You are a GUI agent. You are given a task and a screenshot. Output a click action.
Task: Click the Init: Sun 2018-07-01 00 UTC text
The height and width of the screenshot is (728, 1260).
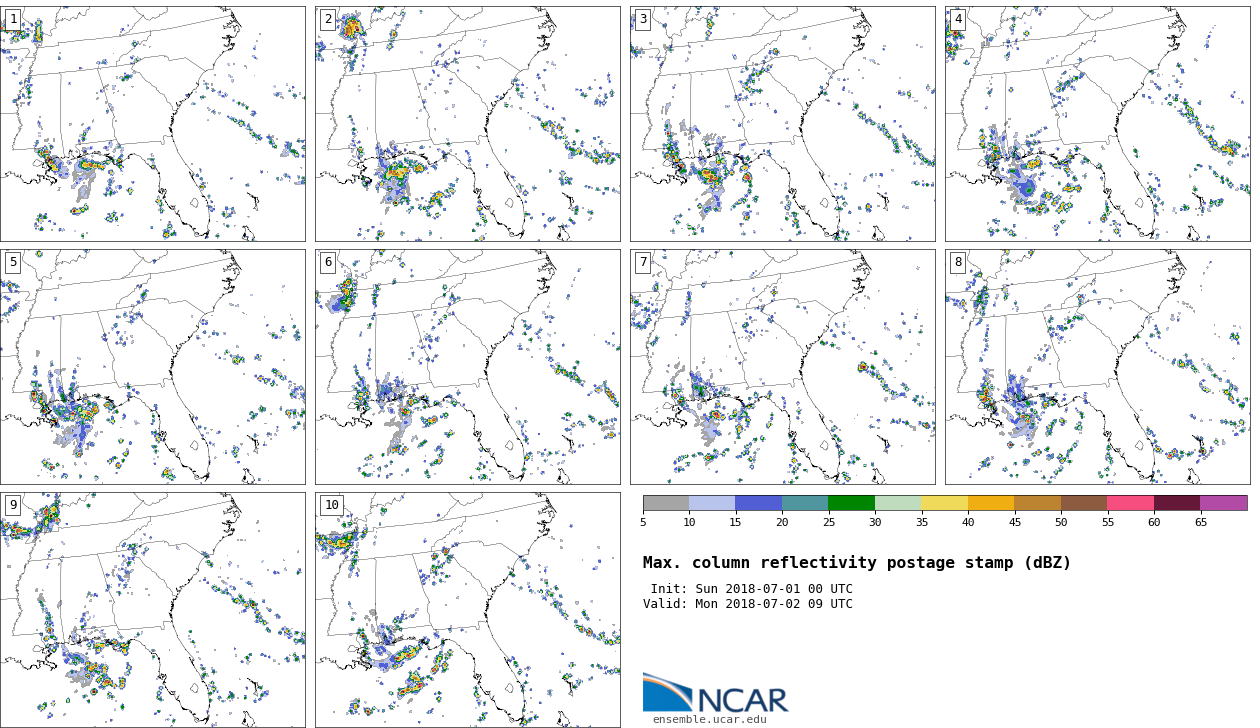coord(752,589)
